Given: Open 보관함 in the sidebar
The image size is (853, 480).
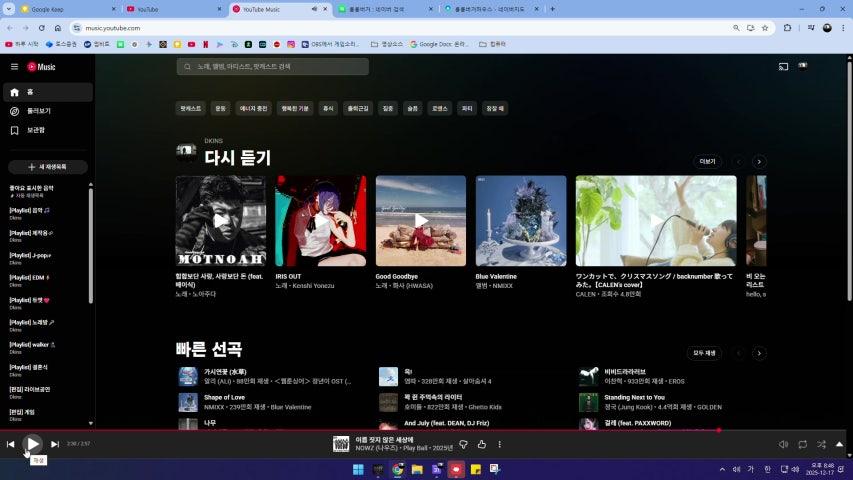Looking at the screenshot, I should pos(35,130).
